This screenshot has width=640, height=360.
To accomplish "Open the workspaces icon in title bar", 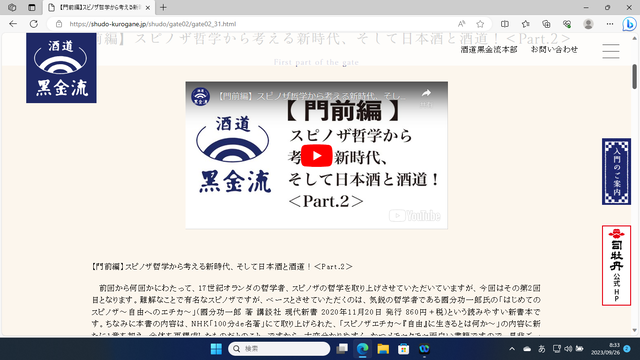I will click(x=12, y=7).
